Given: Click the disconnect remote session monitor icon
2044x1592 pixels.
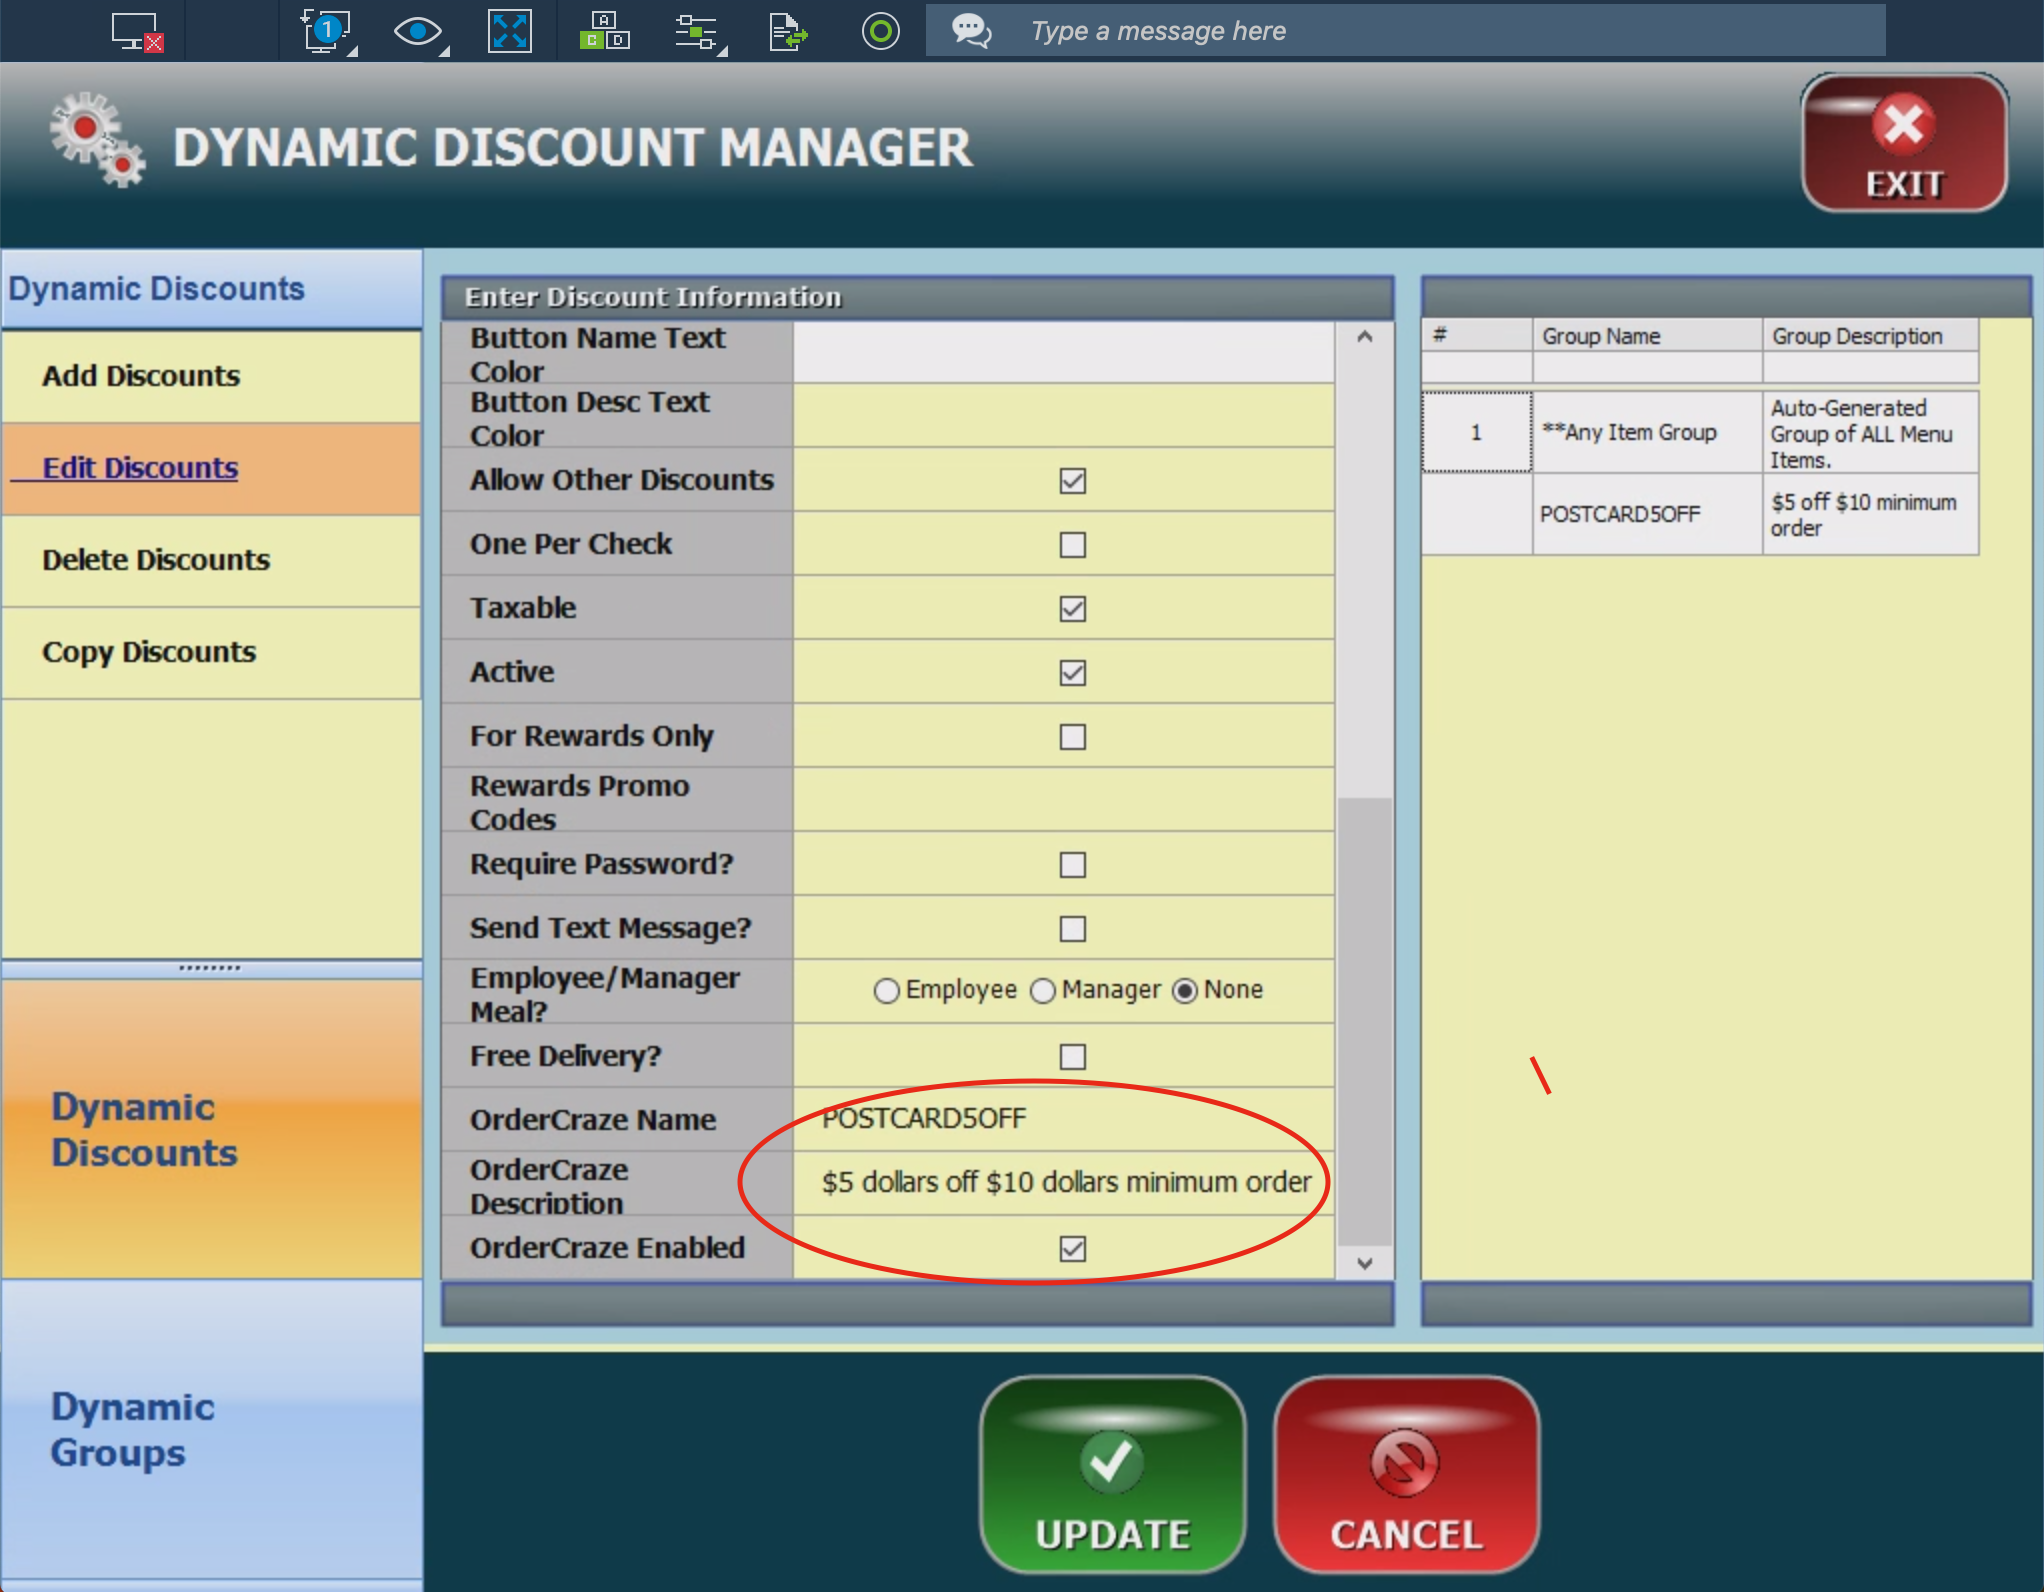Looking at the screenshot, I should pyautogui.click(x=136, y=31).
